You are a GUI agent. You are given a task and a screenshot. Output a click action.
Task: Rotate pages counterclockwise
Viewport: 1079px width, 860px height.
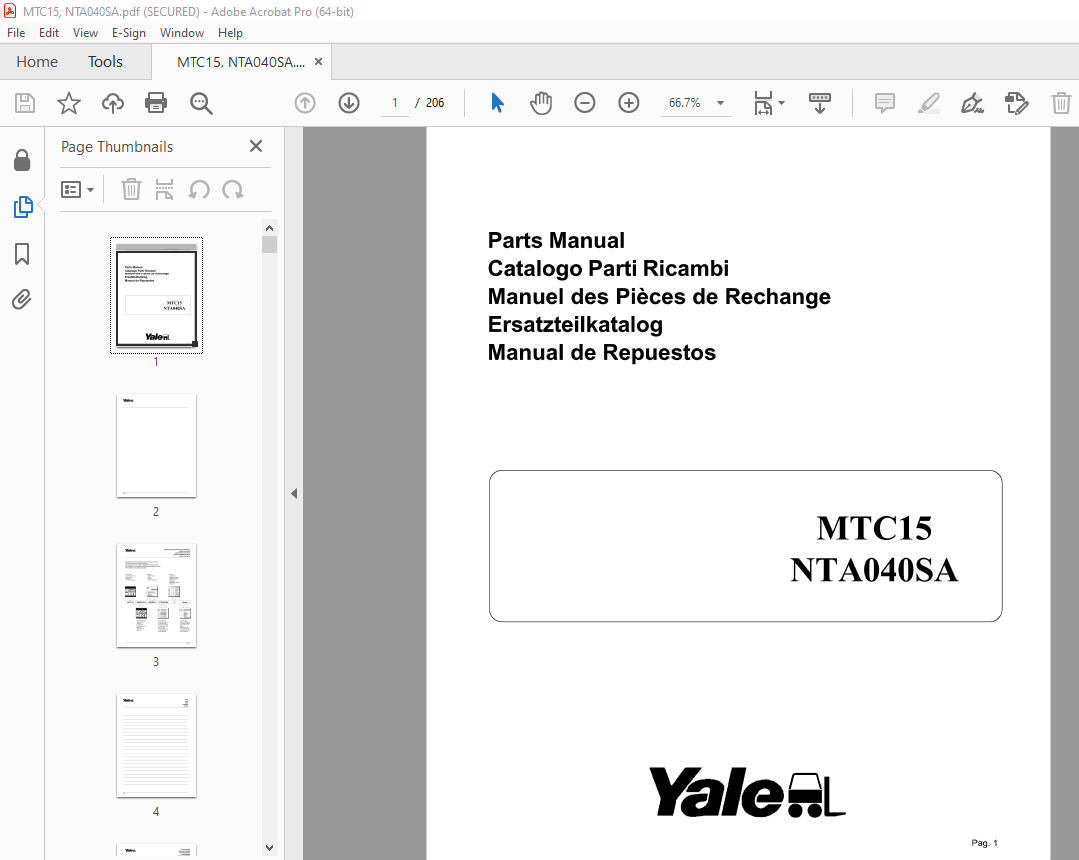point(199,189)
